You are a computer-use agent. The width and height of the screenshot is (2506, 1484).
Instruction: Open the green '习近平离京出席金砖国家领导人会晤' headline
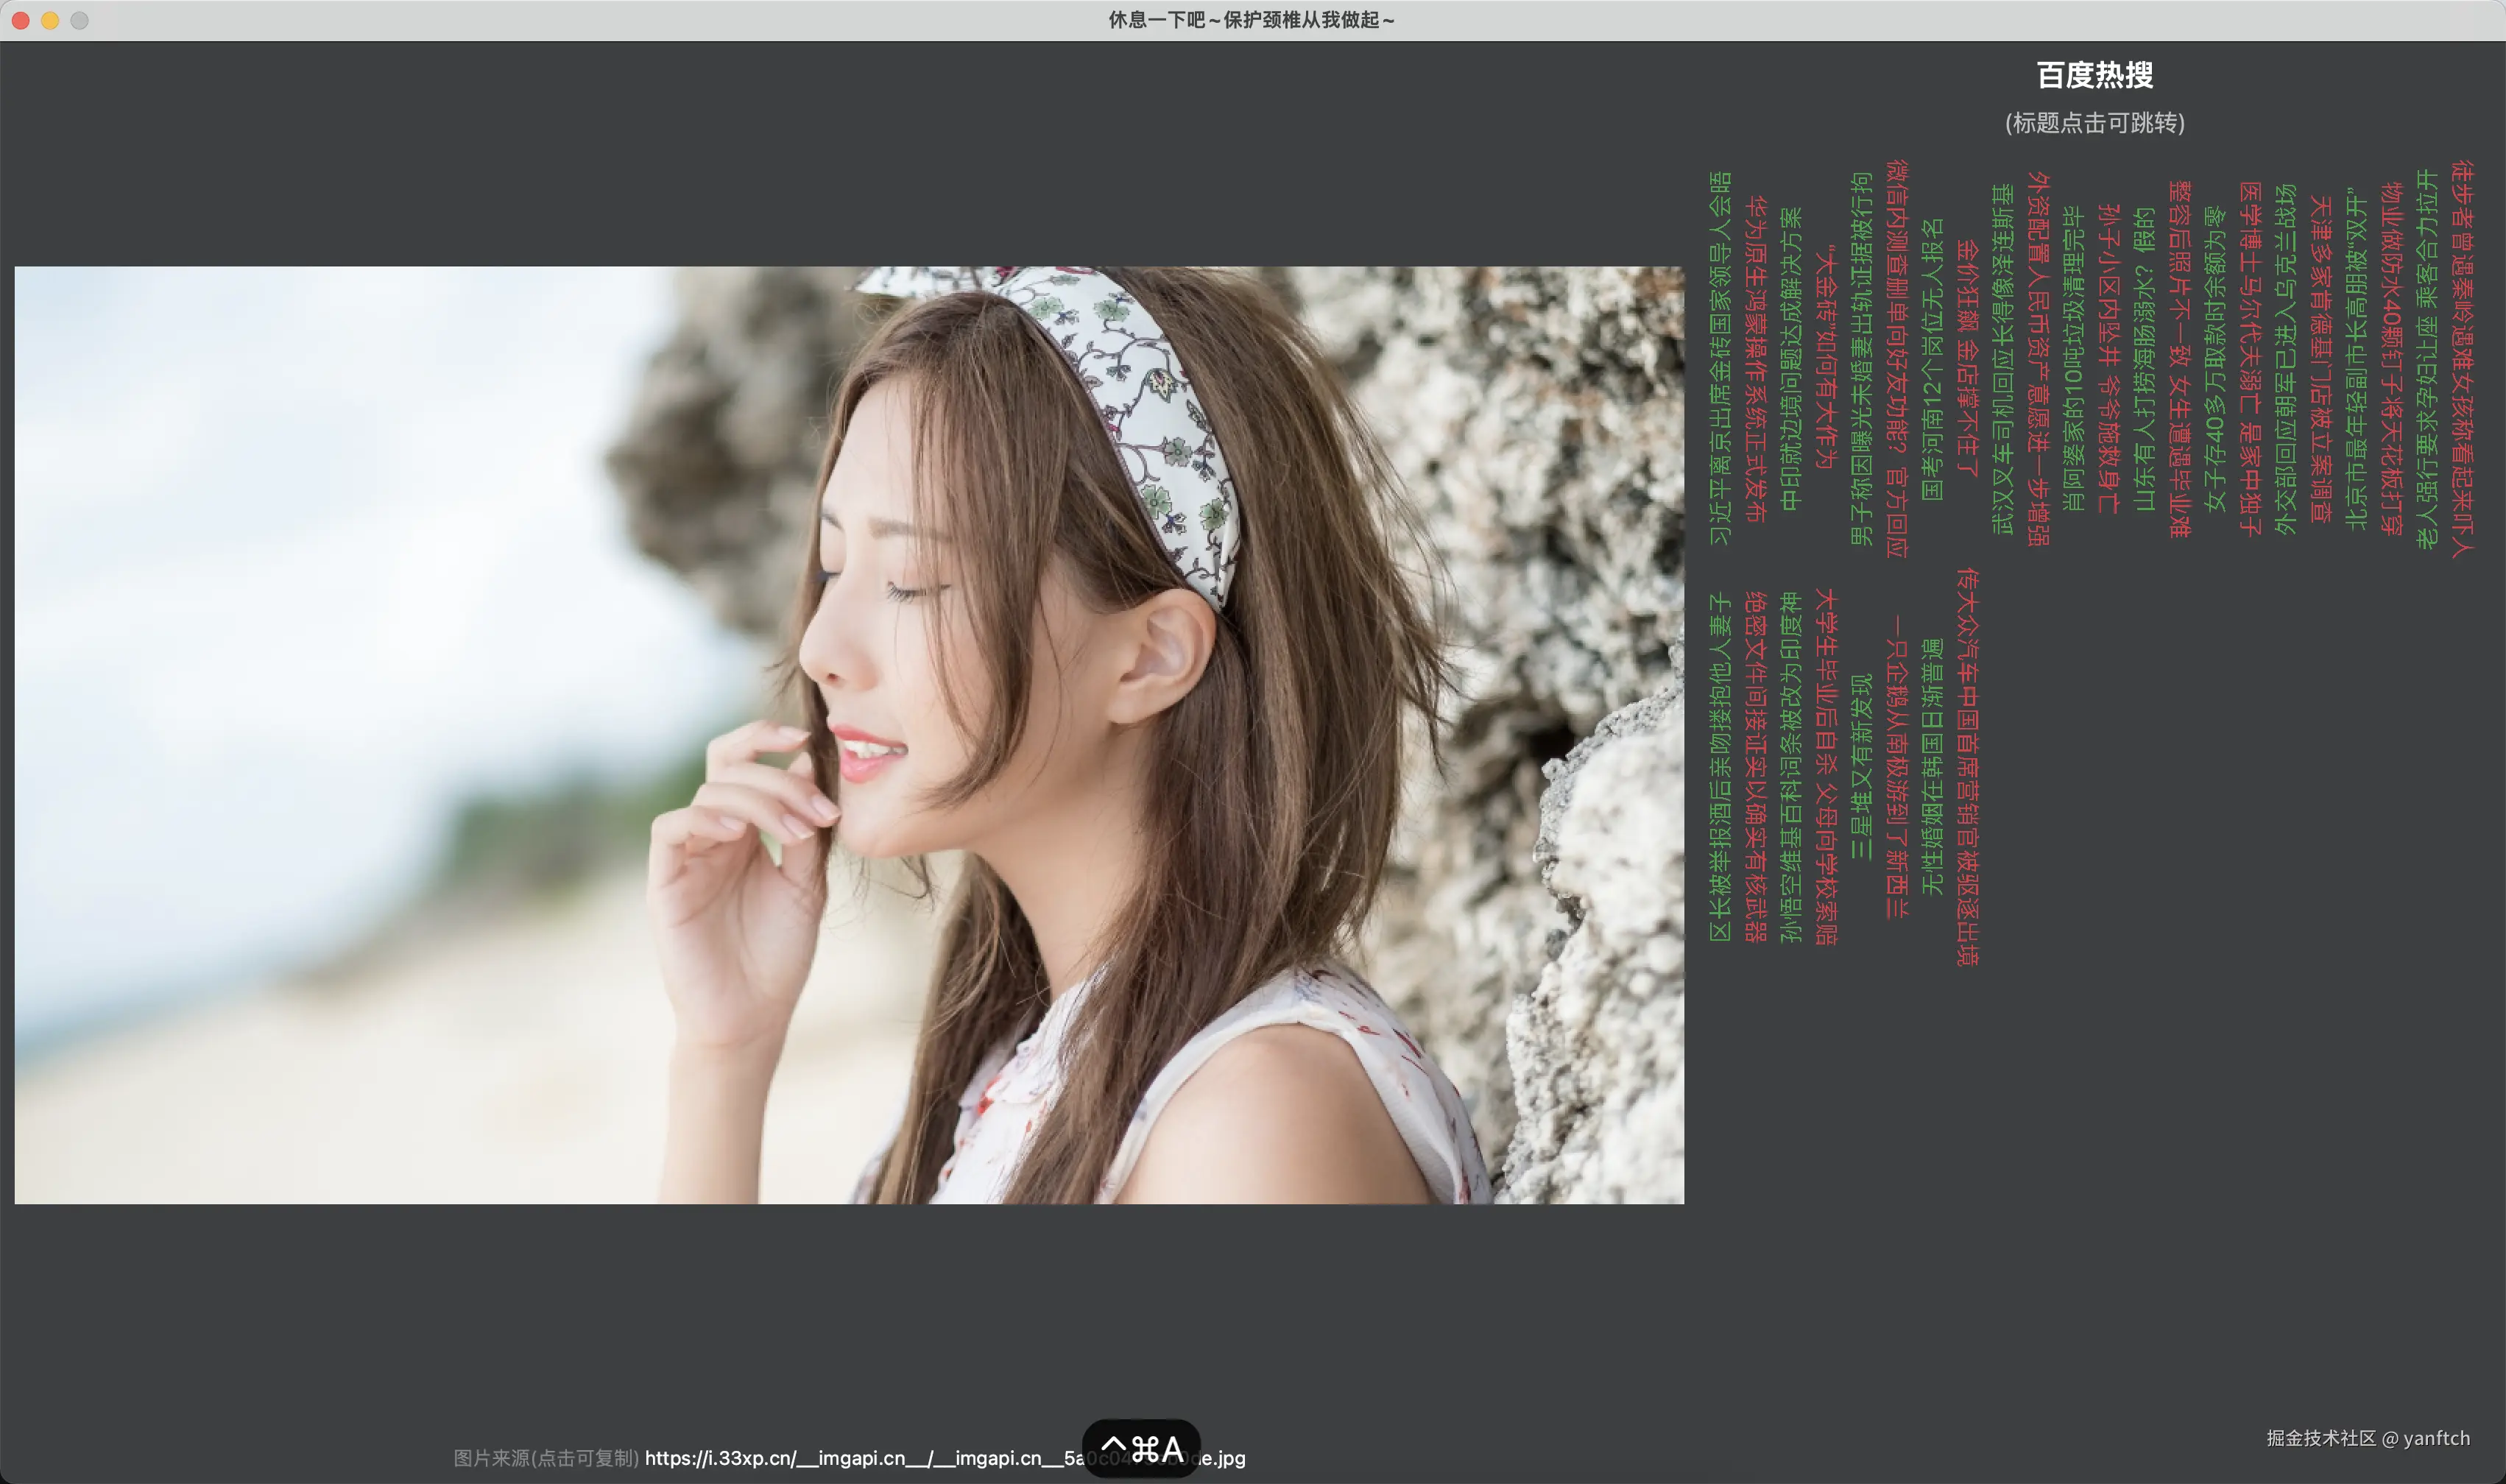[1720, 358]
